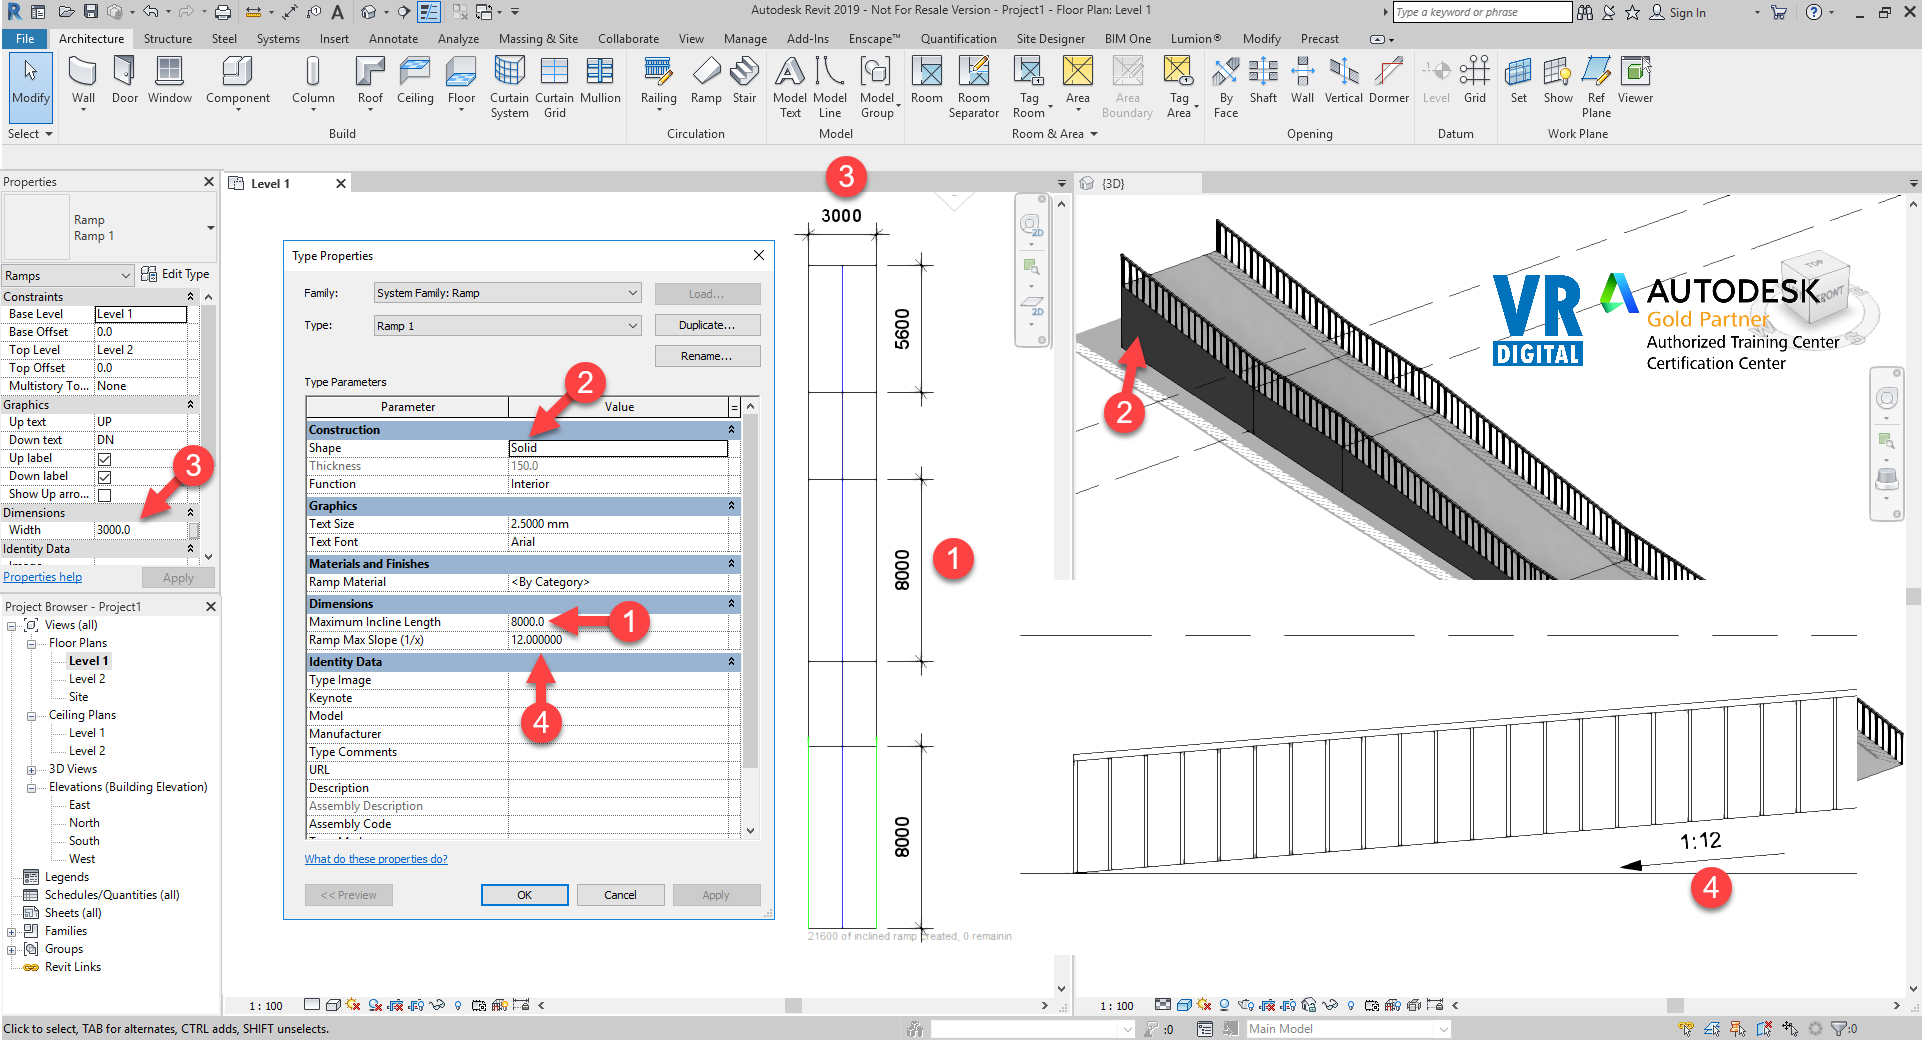The height and width of the screenshot is (1040, 1922).
Task: Open the Structure ribbon tab
Action: (168, 39)
